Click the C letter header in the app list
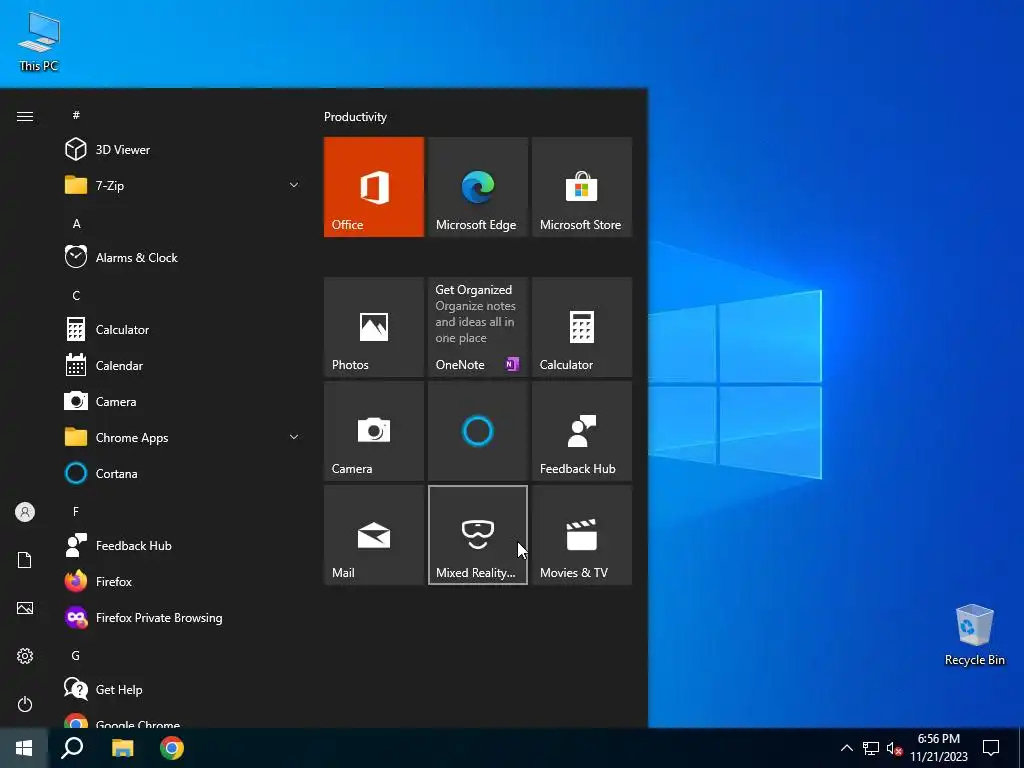 [x=76, y=296]
